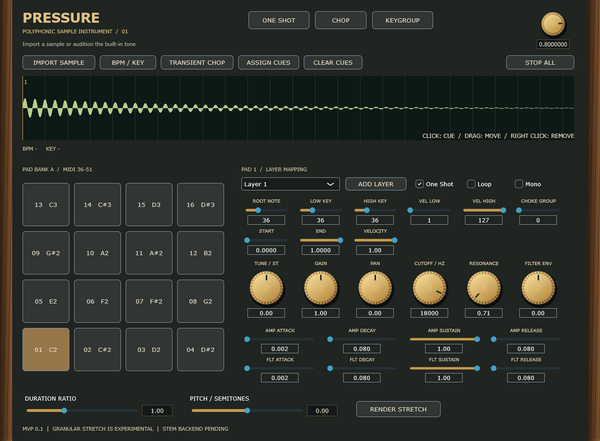
Task: Trigger pad 07 F#2
Action: point(149,301)
